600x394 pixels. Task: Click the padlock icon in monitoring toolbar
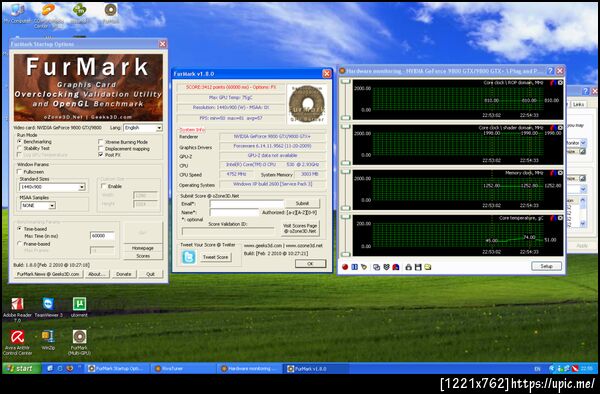click(x=408, y=267)
